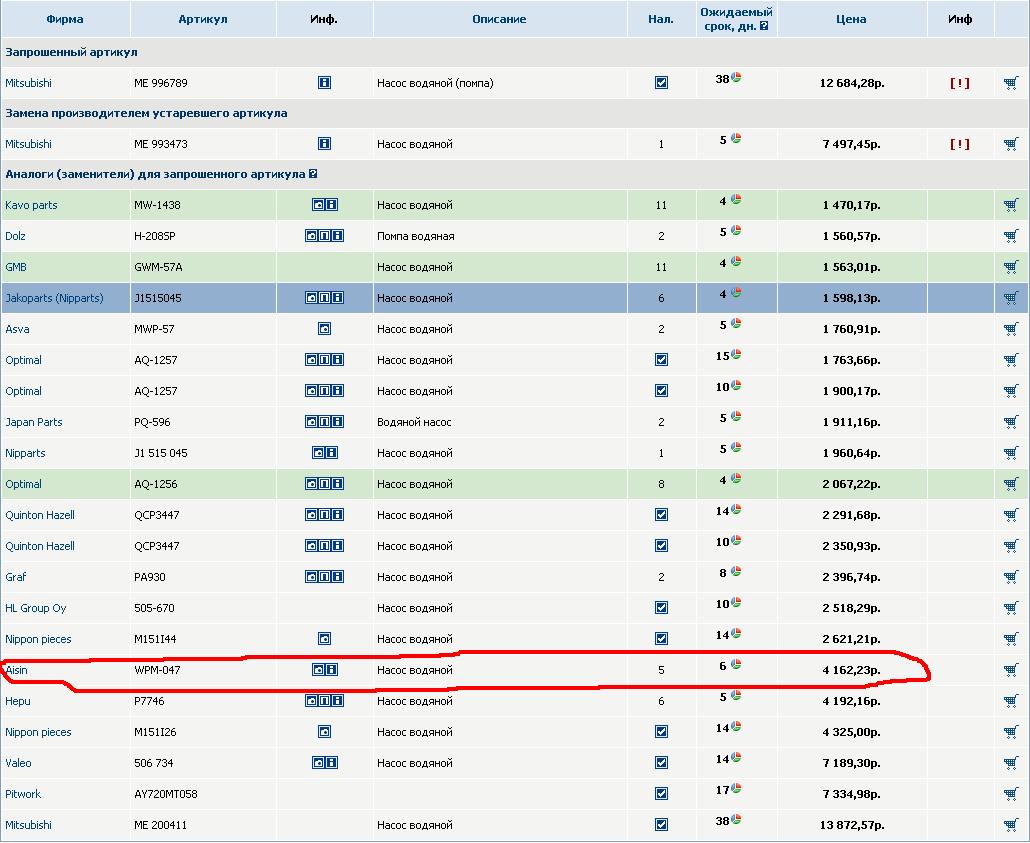Click photo icon for Nippon pieces M151I44
Screen dimensions: 1030x843
point(324,639)
